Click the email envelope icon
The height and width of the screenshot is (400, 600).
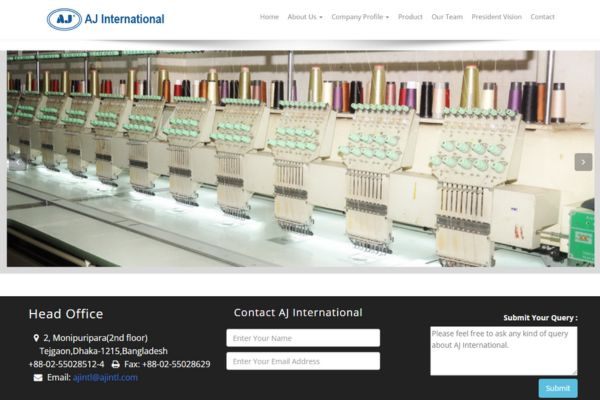(38, 378)
